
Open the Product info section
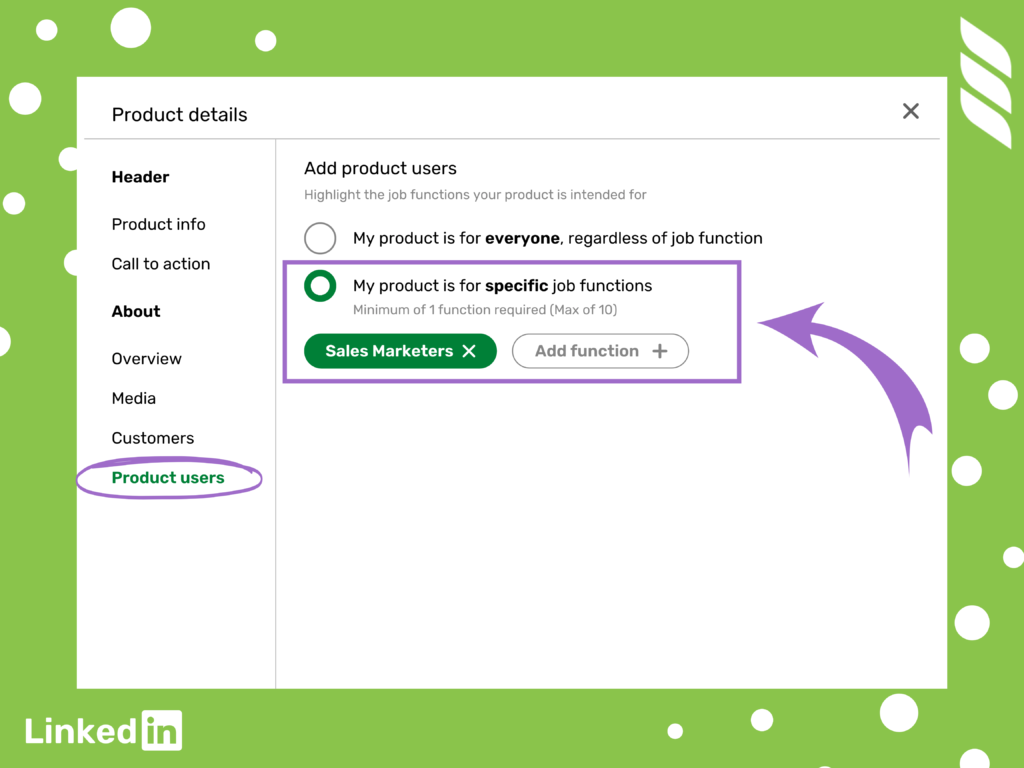(158, 224)
